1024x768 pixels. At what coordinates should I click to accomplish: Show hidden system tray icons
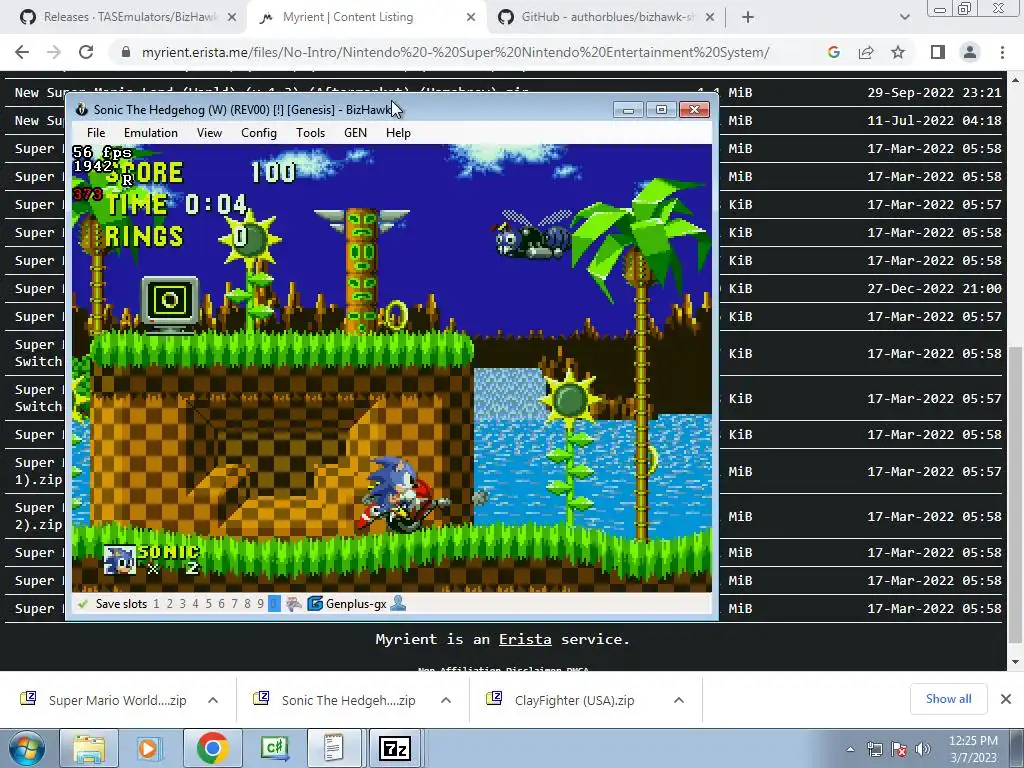(x=850, y=749)
